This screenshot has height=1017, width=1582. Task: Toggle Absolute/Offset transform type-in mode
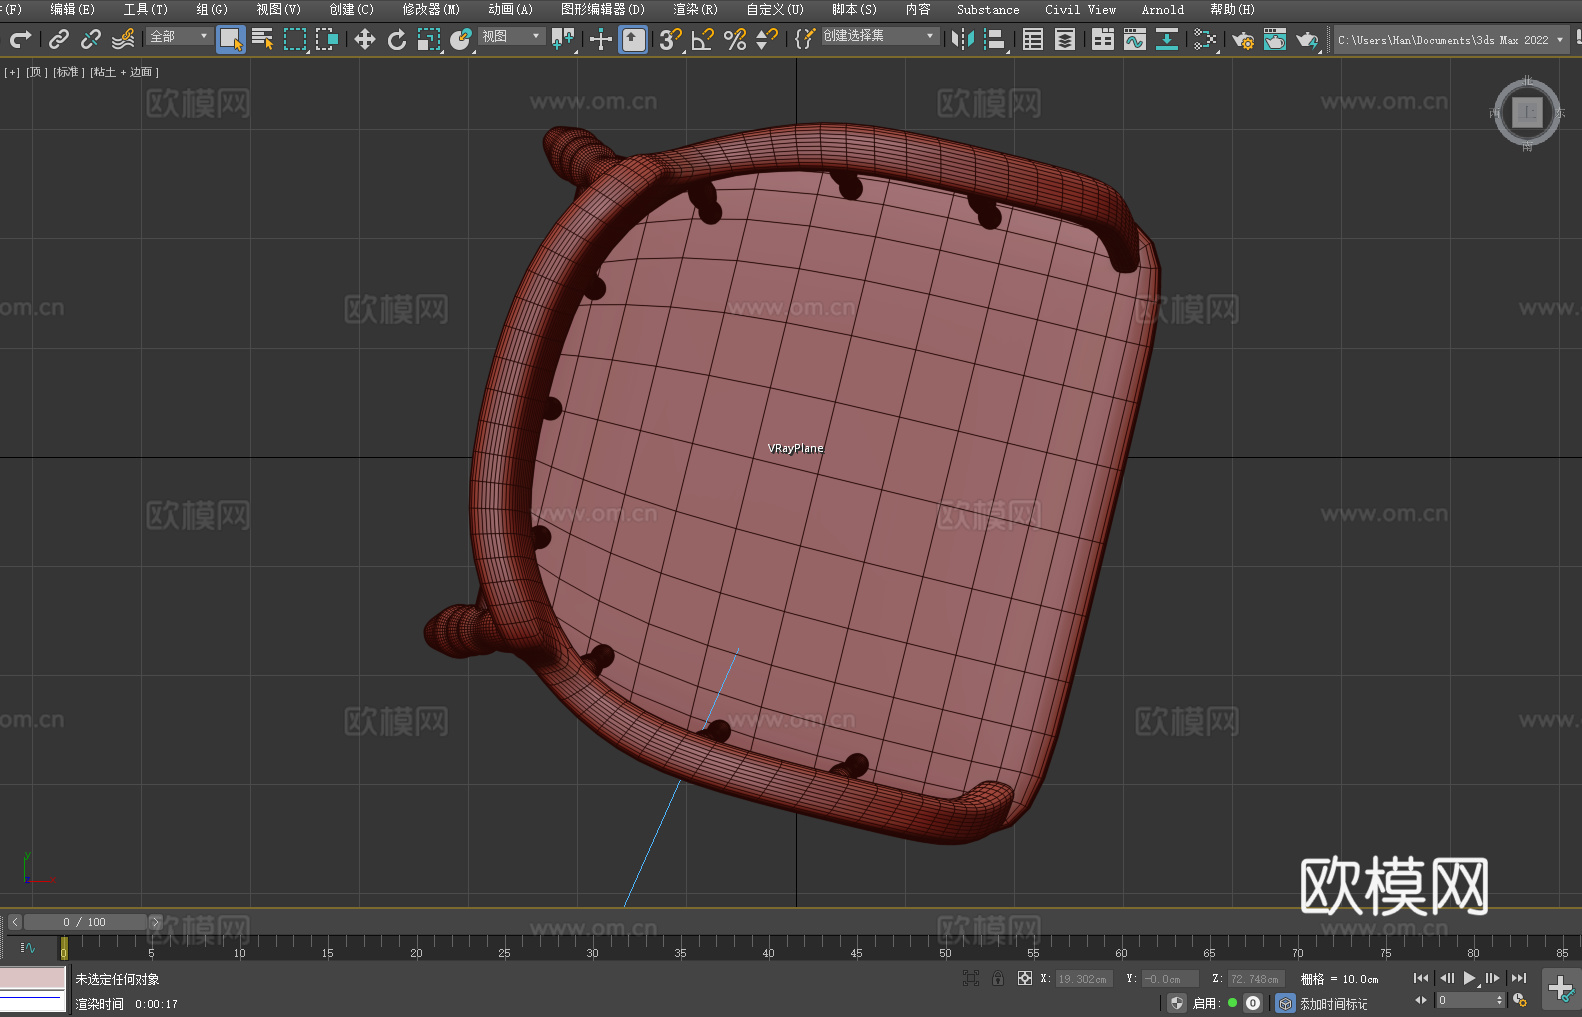[x=1024, y=978]
